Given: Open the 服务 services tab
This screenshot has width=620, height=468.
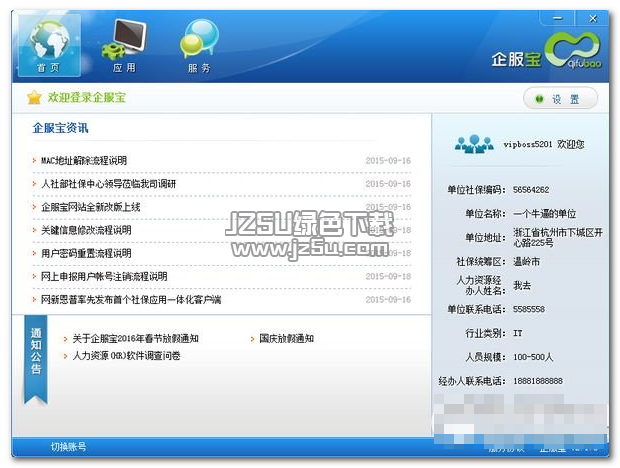Looking at the screenshot, I should 199,46.
